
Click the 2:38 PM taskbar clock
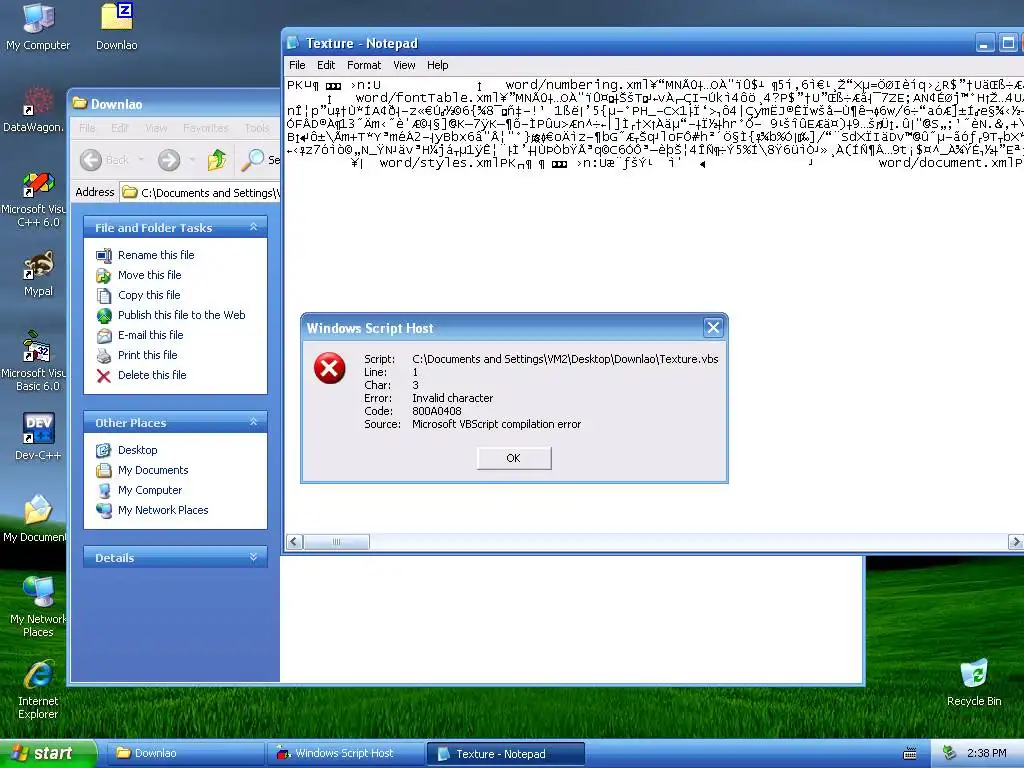pyautogui.click(x=986, y=754)
